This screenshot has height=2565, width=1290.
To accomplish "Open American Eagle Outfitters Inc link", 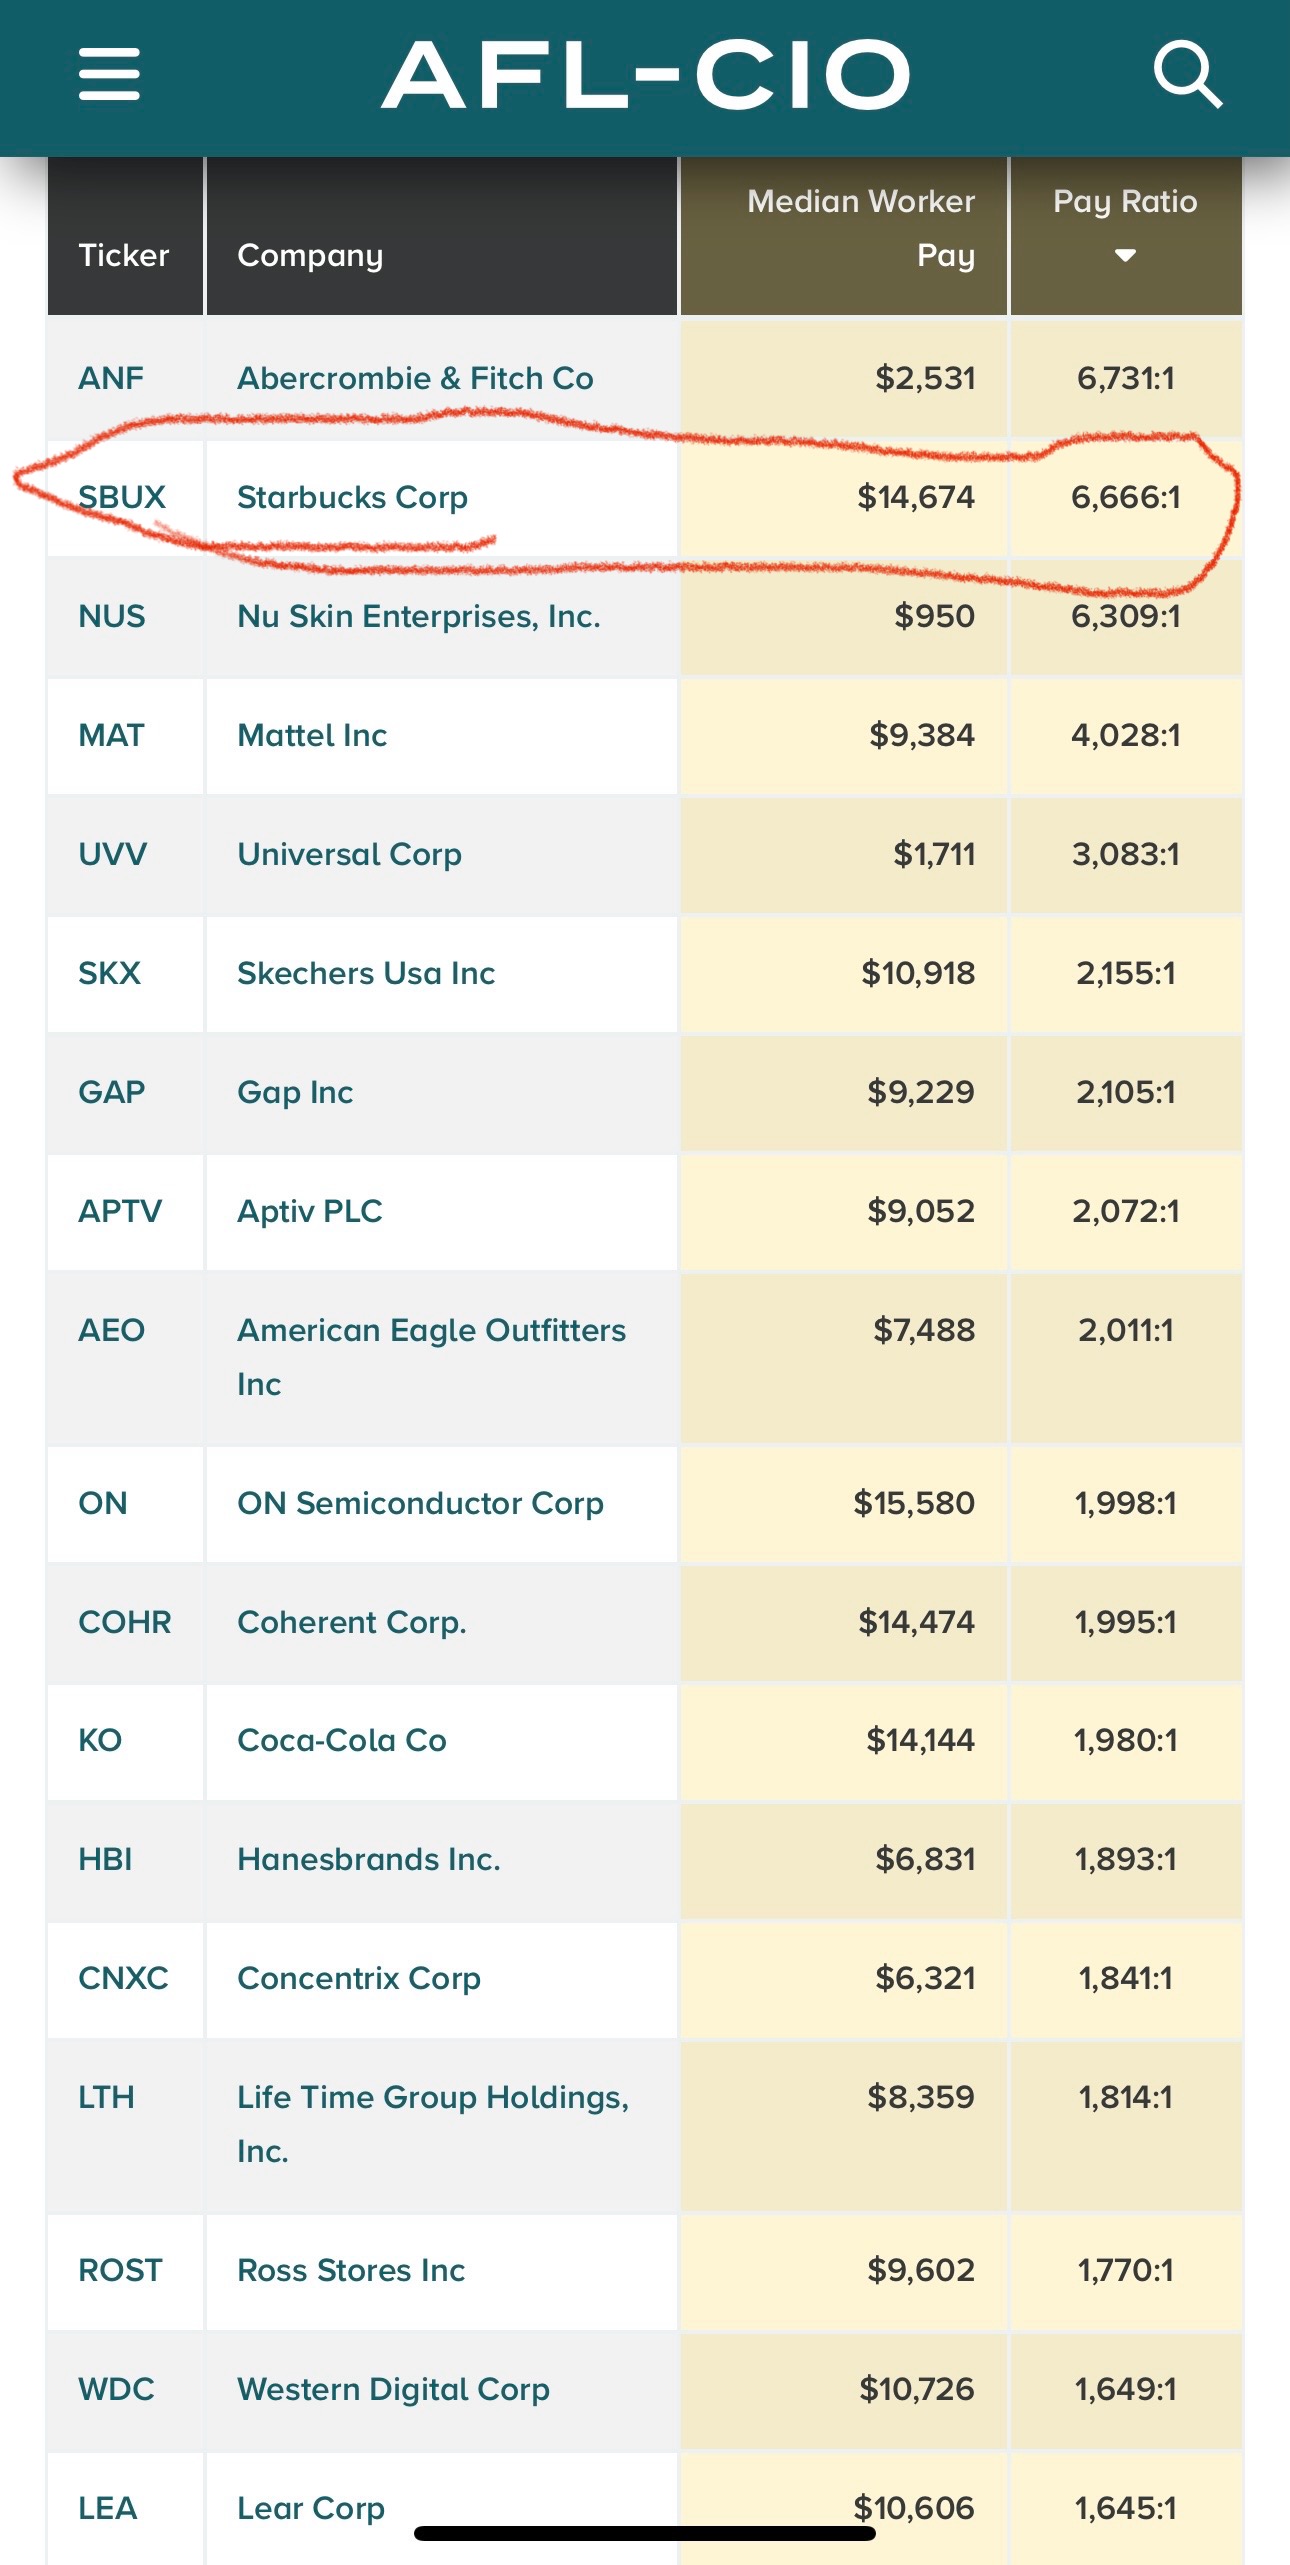I will [431, 1331].
